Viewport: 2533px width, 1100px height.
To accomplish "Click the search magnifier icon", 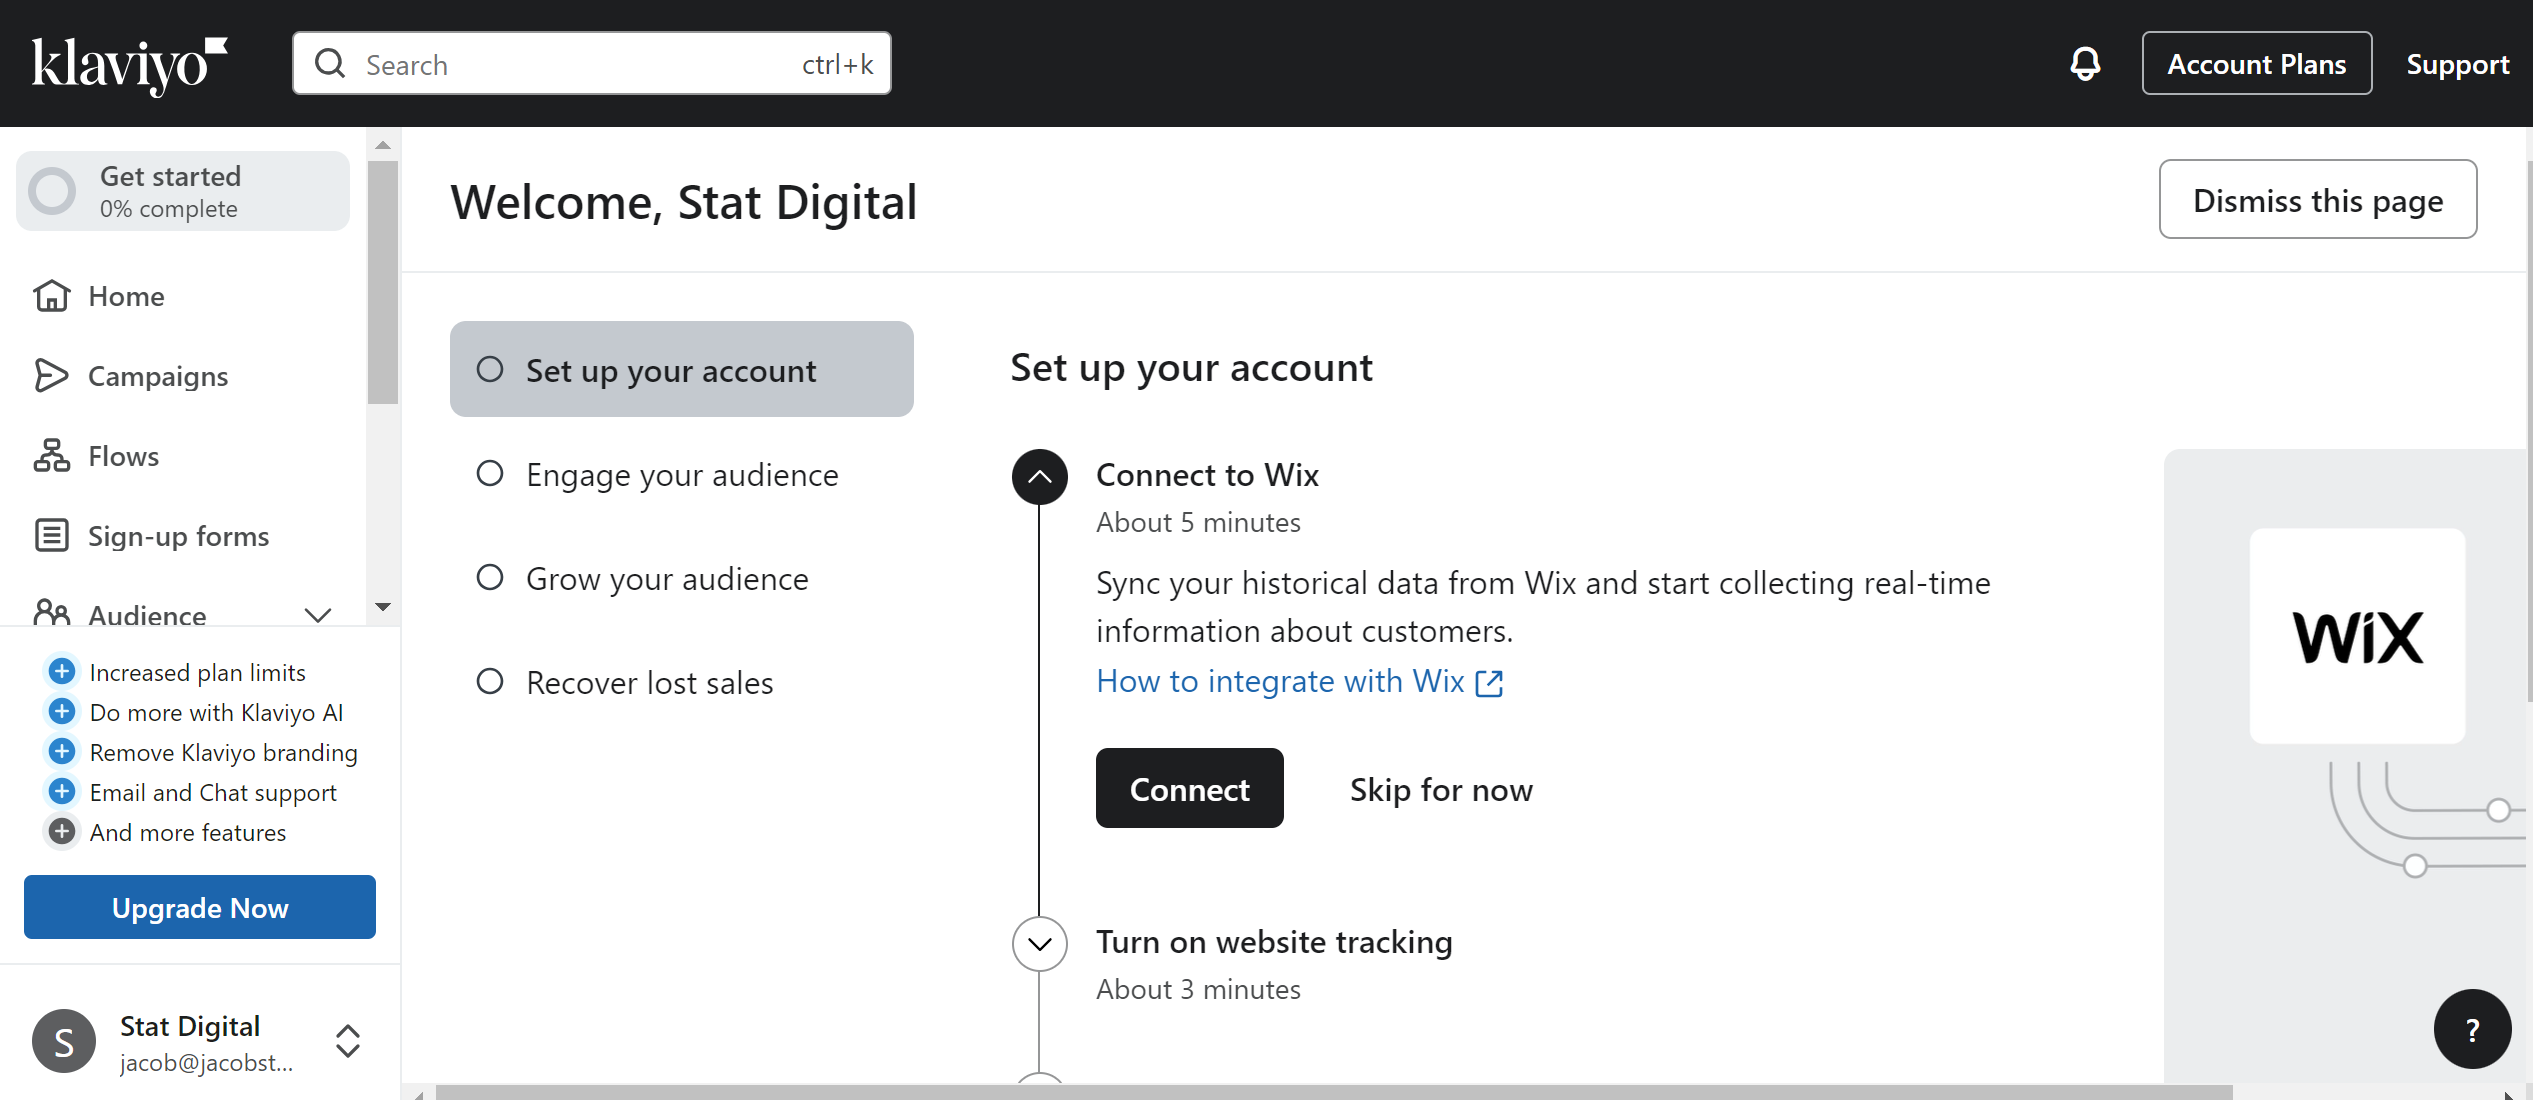I will coord(329,64).
